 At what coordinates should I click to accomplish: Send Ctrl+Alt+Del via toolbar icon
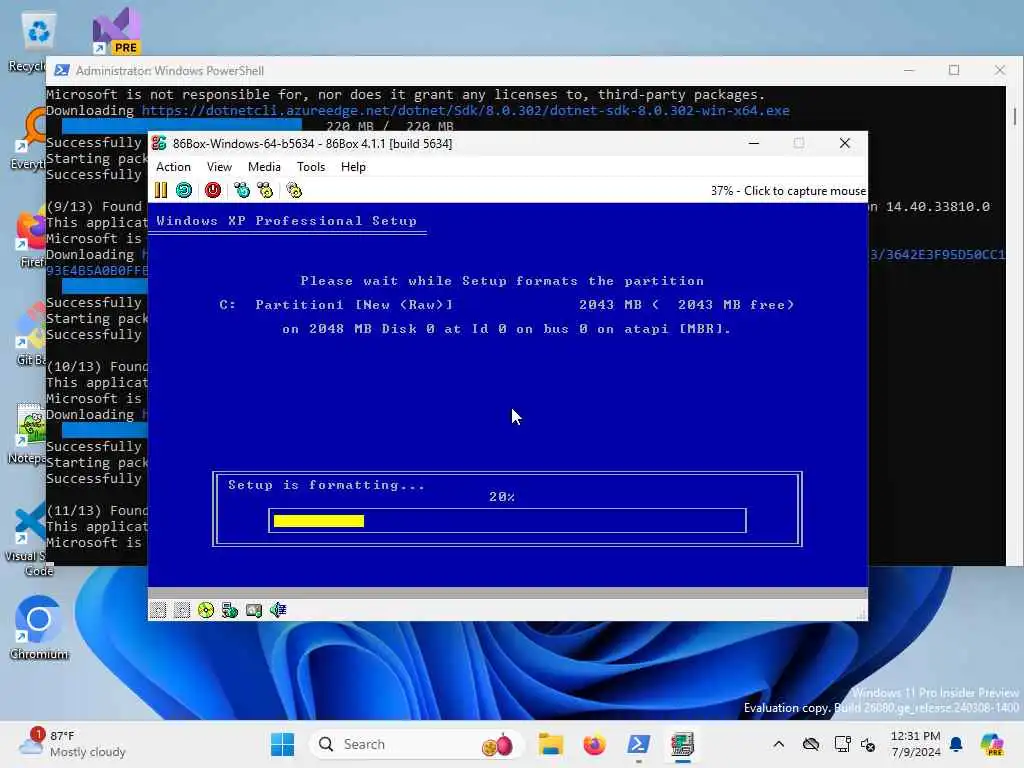coord(242,190)
